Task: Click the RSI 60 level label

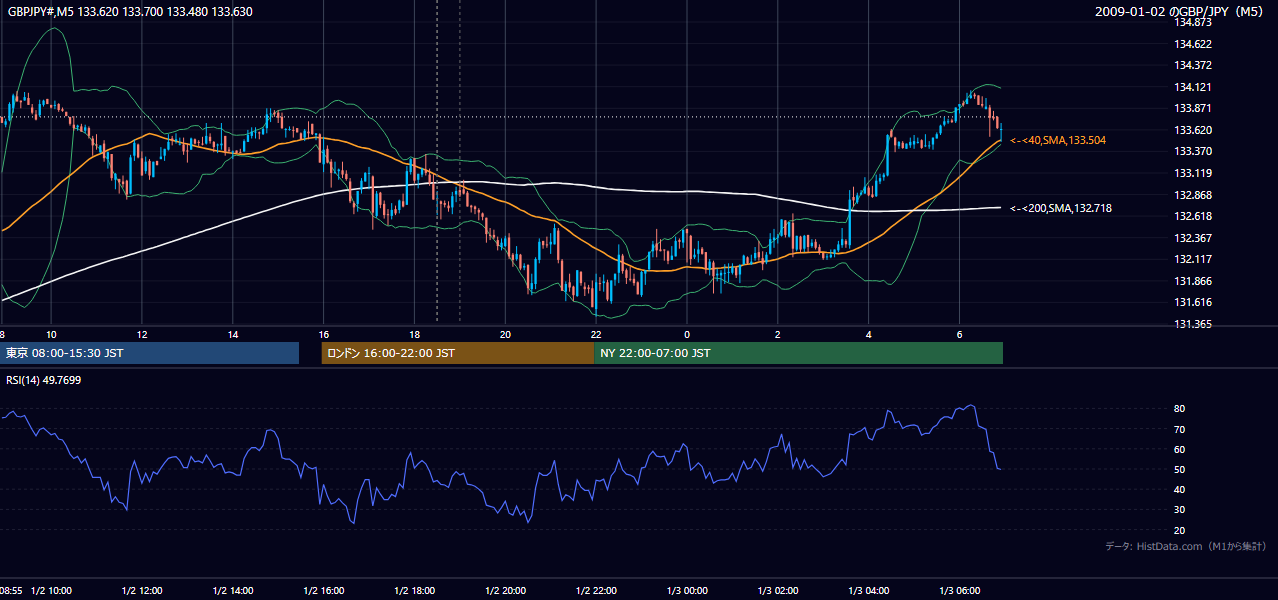Action: tap(1180, 449)
